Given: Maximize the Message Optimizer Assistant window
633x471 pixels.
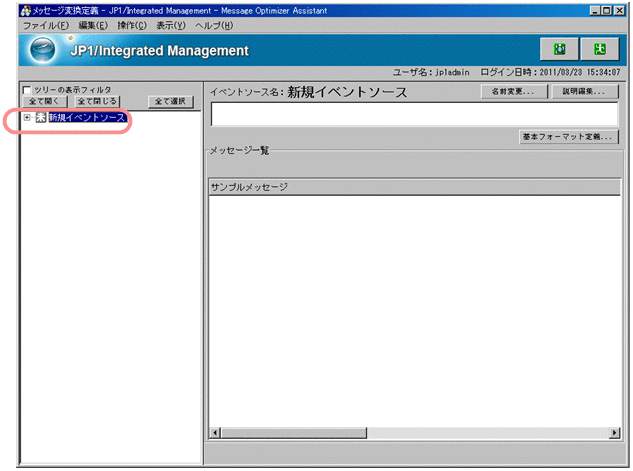Looking at the screenshot, I should 606,10.
